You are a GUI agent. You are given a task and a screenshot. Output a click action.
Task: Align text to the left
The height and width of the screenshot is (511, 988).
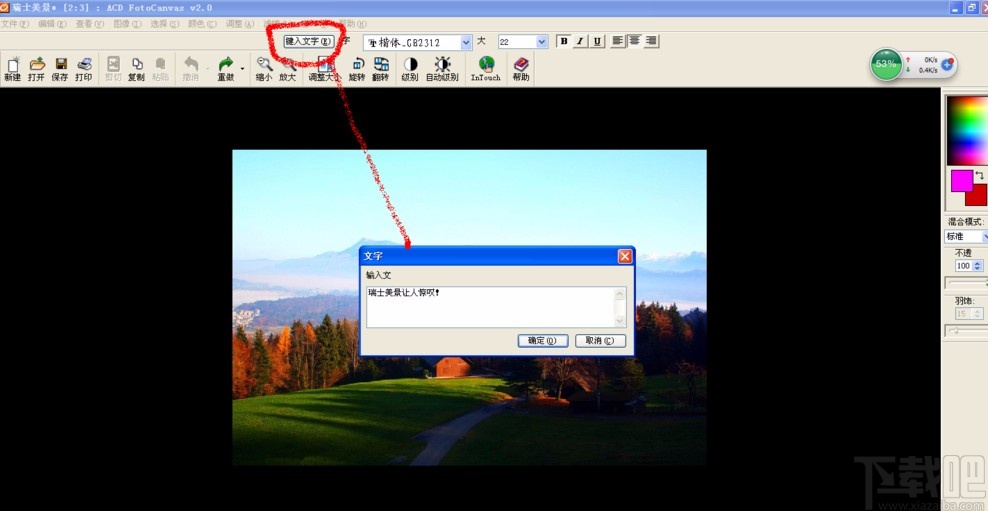618,41
